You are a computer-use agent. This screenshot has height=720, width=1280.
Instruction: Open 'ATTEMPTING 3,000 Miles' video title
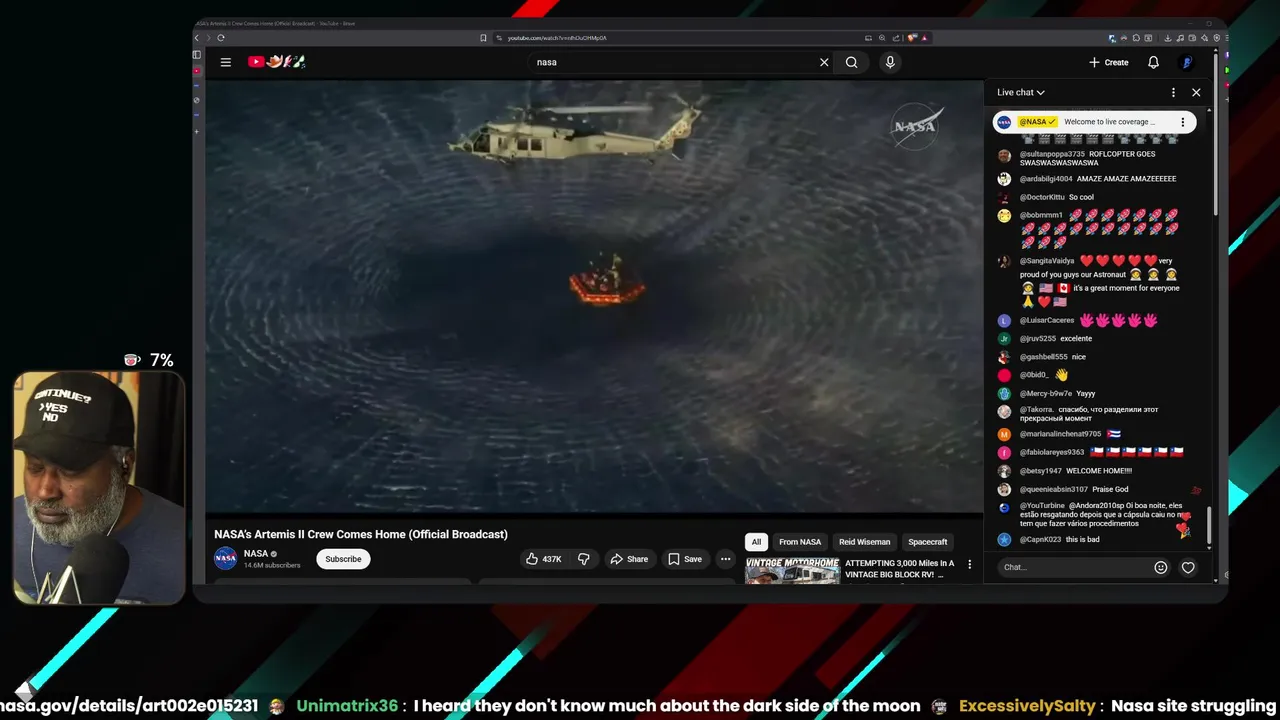tap(900, 569)
